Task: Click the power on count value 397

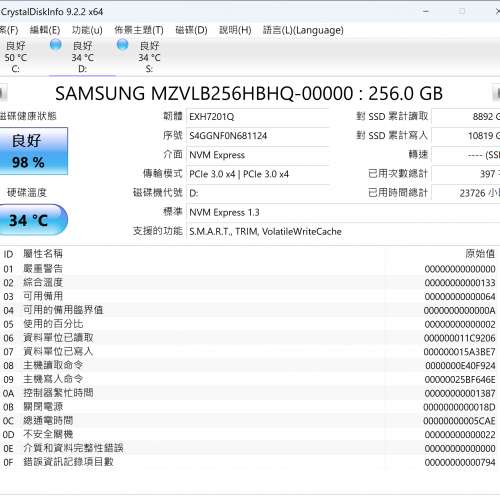Action: [x=466, y=174]
